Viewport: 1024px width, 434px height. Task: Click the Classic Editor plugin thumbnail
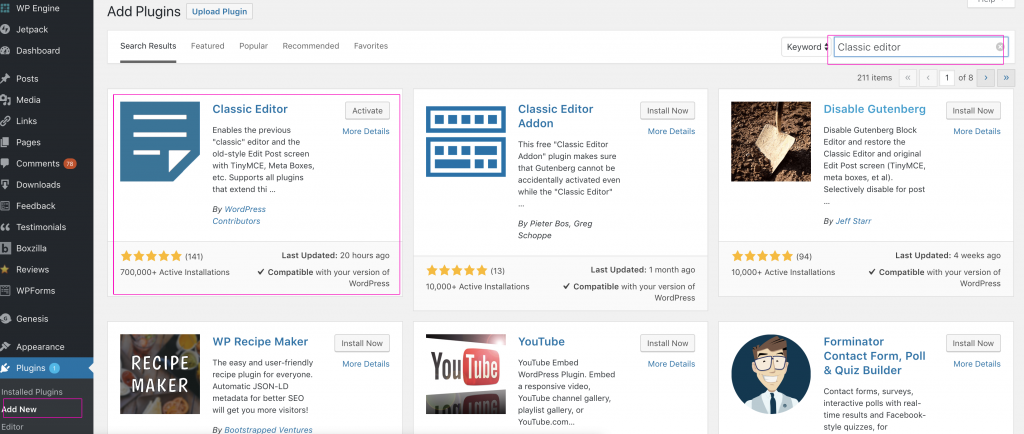(160, 142)
